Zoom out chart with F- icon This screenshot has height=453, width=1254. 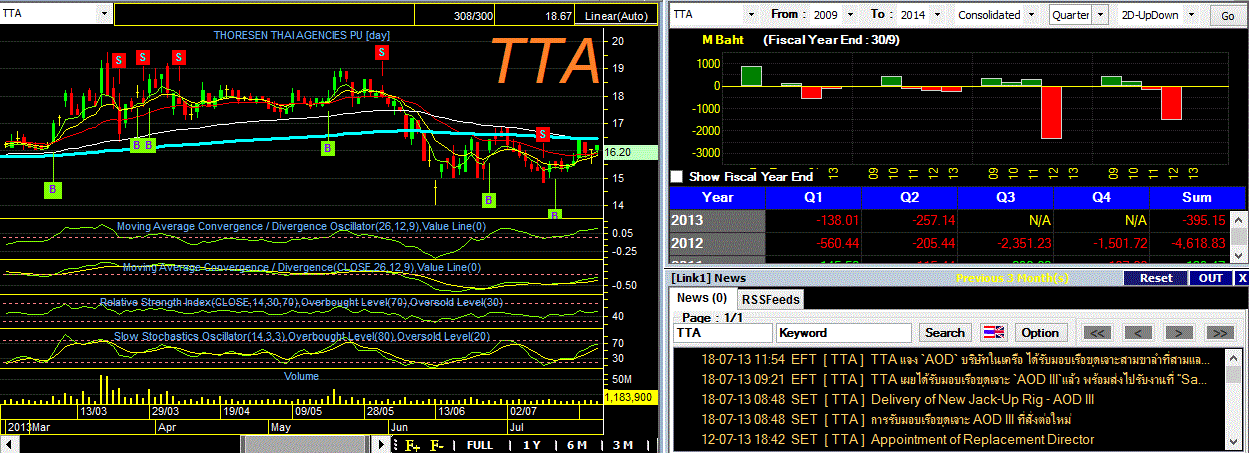coord(437,445)
